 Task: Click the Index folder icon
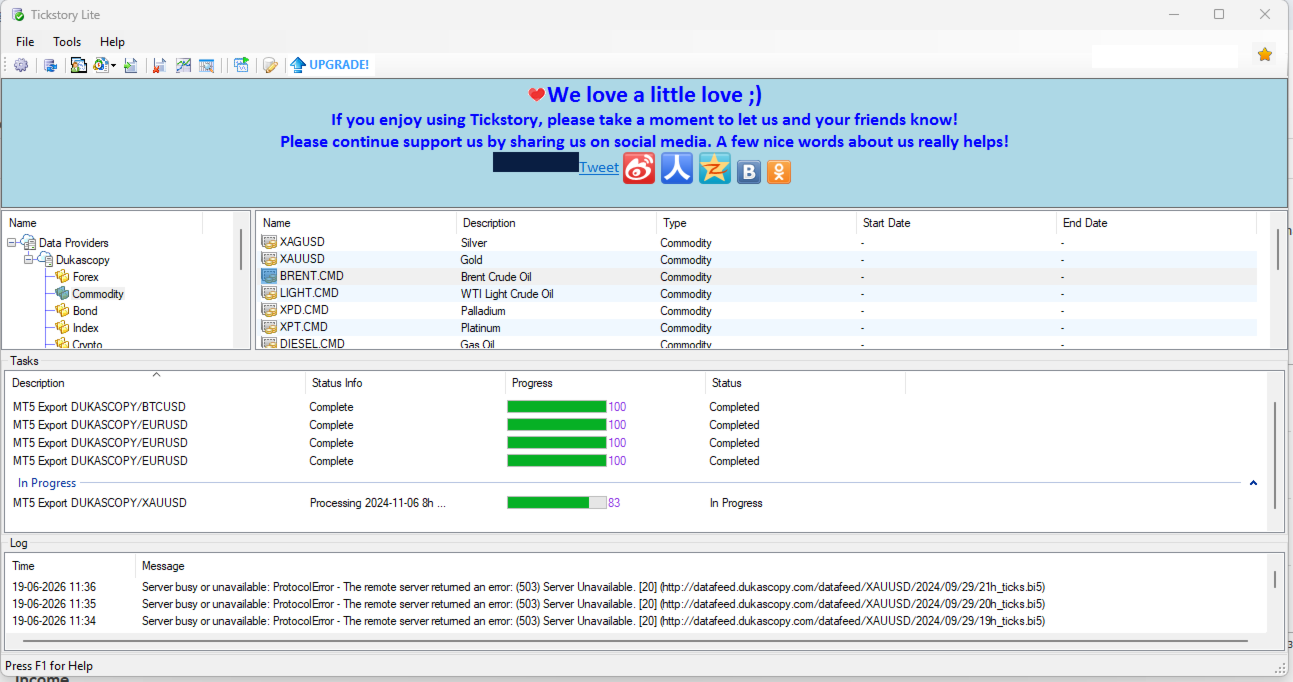(x=62, y=328)
